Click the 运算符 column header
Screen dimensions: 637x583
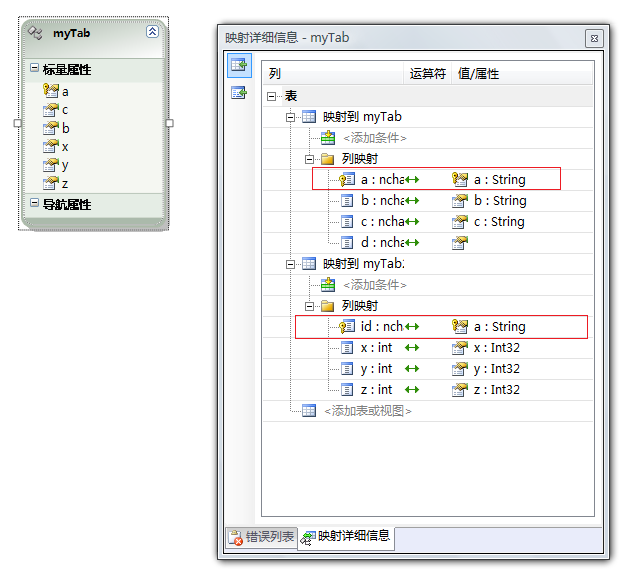pyautogui.click(x=427, y=74)
